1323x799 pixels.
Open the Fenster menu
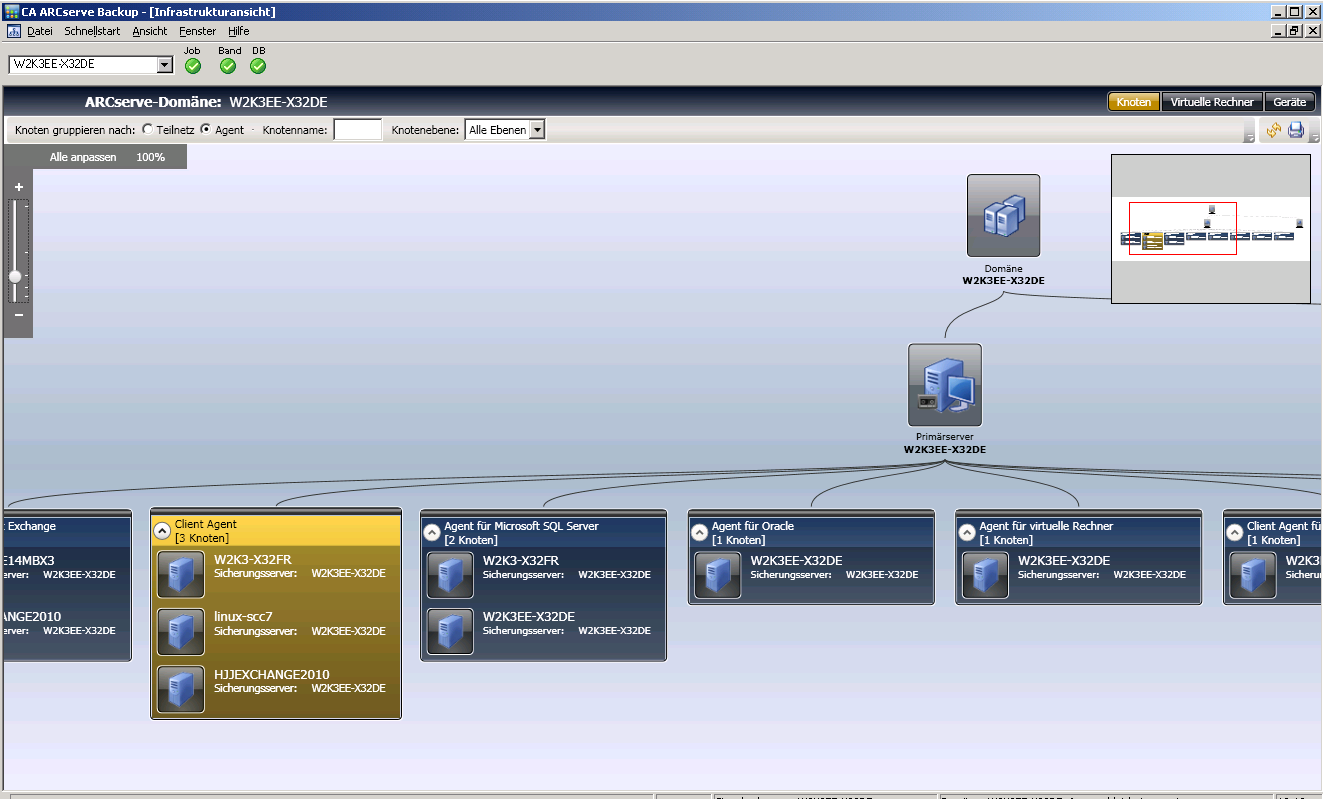197,31
